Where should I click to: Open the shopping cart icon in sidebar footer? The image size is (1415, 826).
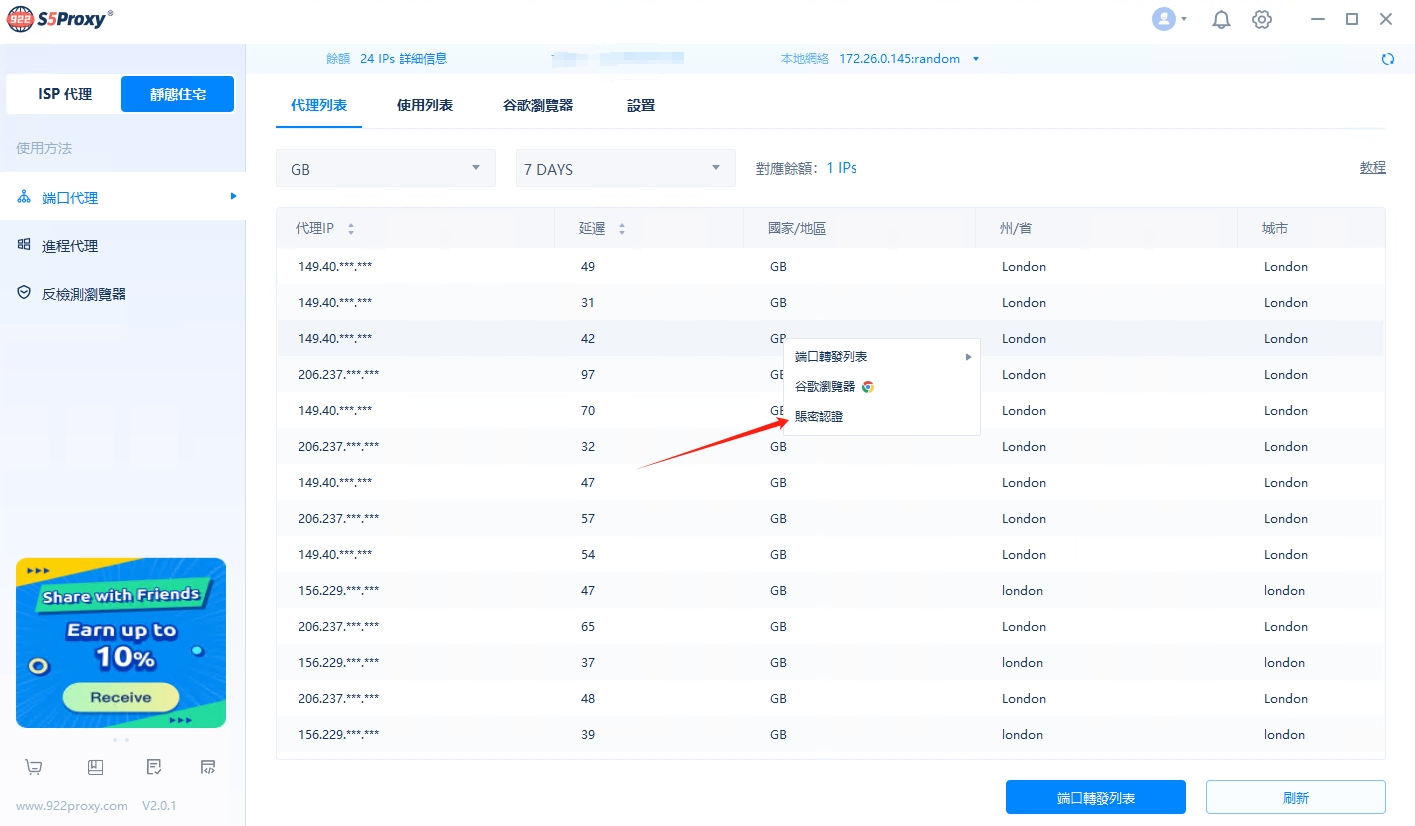(34, 767)
